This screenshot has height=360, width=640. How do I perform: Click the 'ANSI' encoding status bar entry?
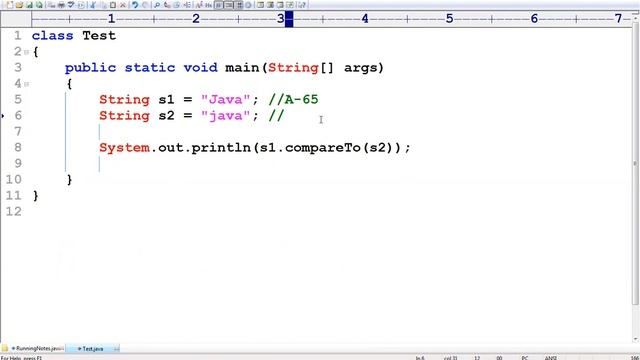click(x=551, y=358)
